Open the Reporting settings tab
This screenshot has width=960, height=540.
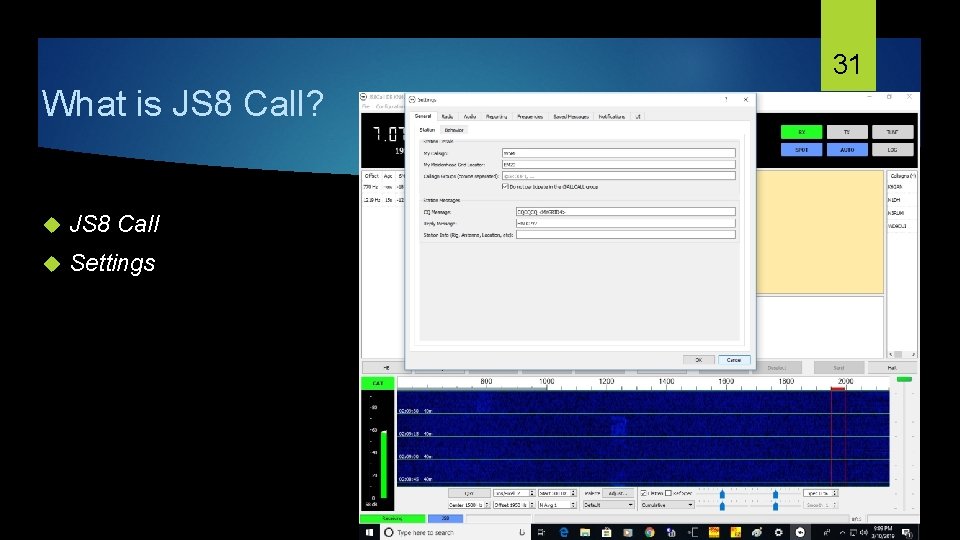pos(497,116)
